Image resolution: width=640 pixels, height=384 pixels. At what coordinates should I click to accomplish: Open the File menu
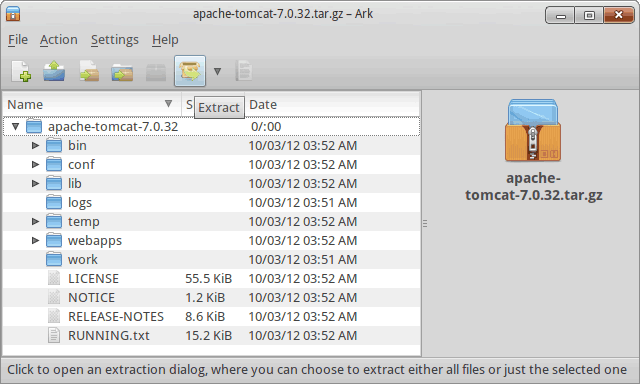click(x=18, y=40)
